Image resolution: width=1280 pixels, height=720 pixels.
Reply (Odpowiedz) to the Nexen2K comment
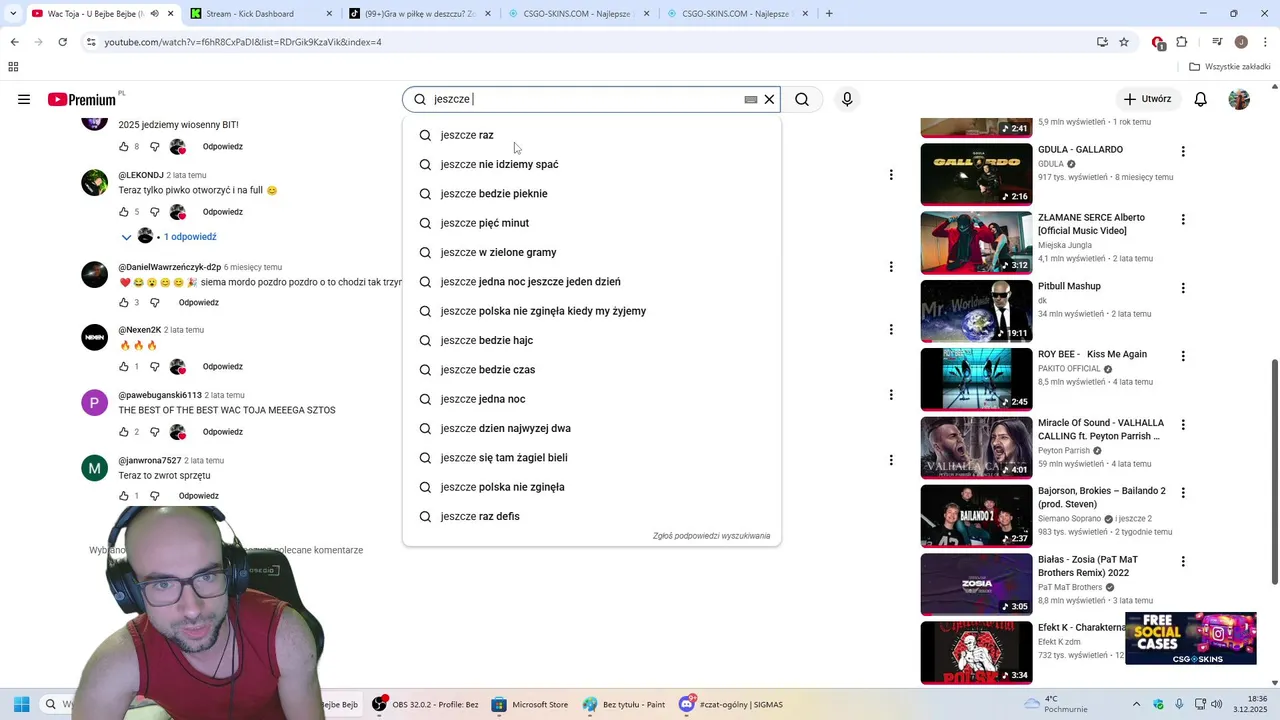click(x=223, y=367)
